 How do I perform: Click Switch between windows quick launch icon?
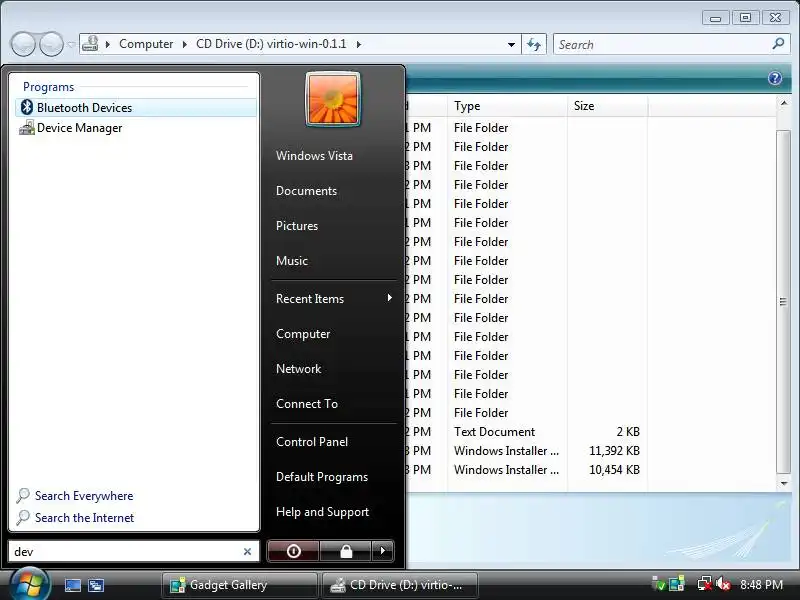(x=96, y=585)
